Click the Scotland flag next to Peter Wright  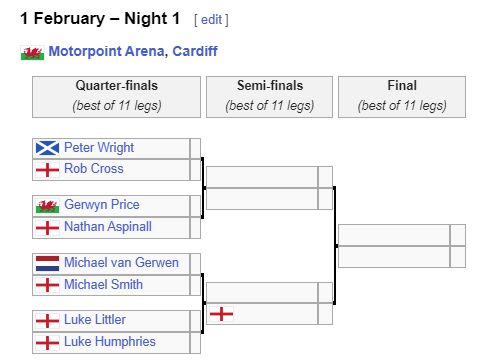pyautogui.click(x=47, y=148)
